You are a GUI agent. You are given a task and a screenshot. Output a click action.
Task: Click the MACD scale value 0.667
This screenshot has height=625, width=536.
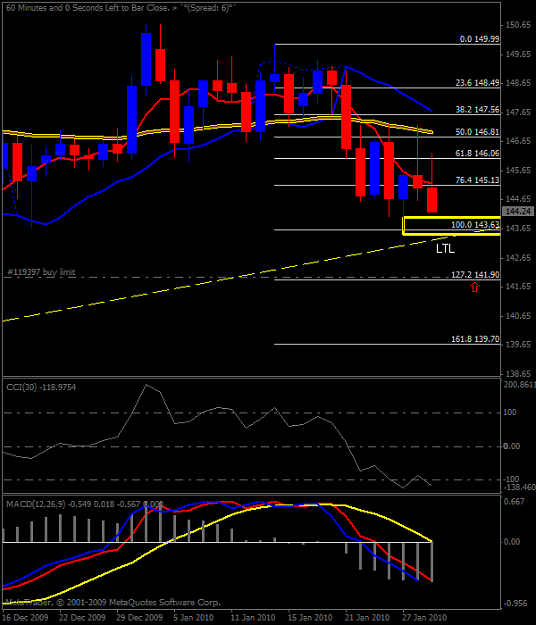pos(514,501)
